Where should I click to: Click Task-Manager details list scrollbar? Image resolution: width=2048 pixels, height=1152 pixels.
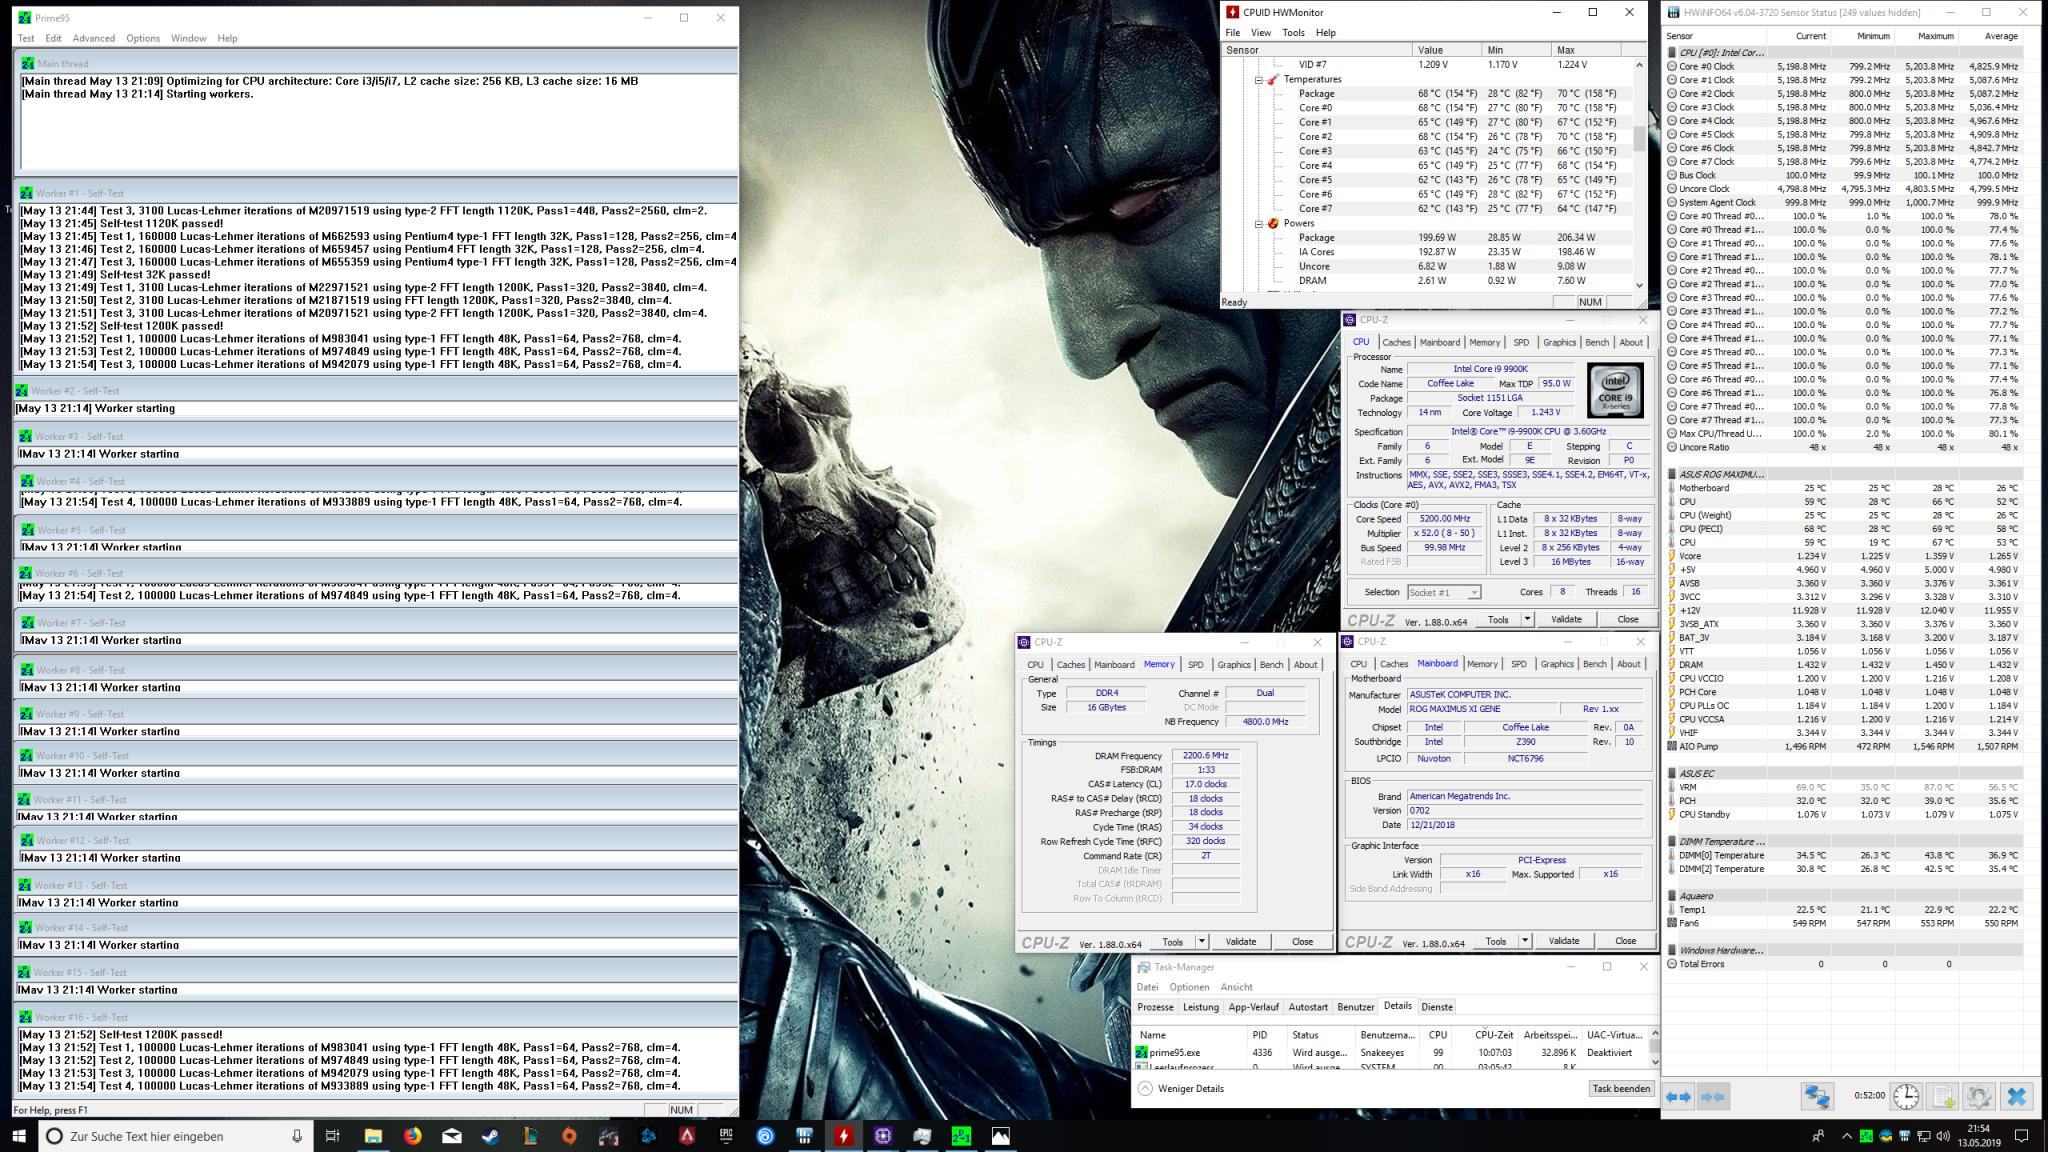tap(1654, 1047)
